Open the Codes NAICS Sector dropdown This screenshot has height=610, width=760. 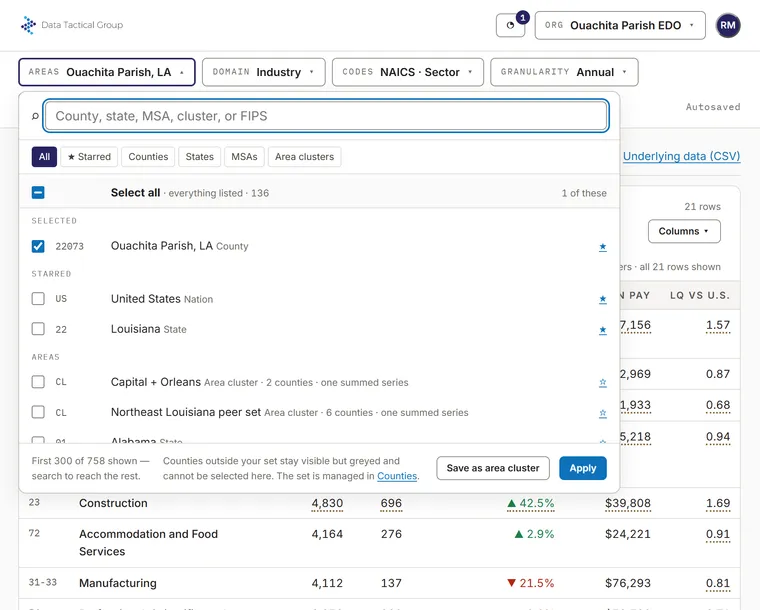[407, 72]
